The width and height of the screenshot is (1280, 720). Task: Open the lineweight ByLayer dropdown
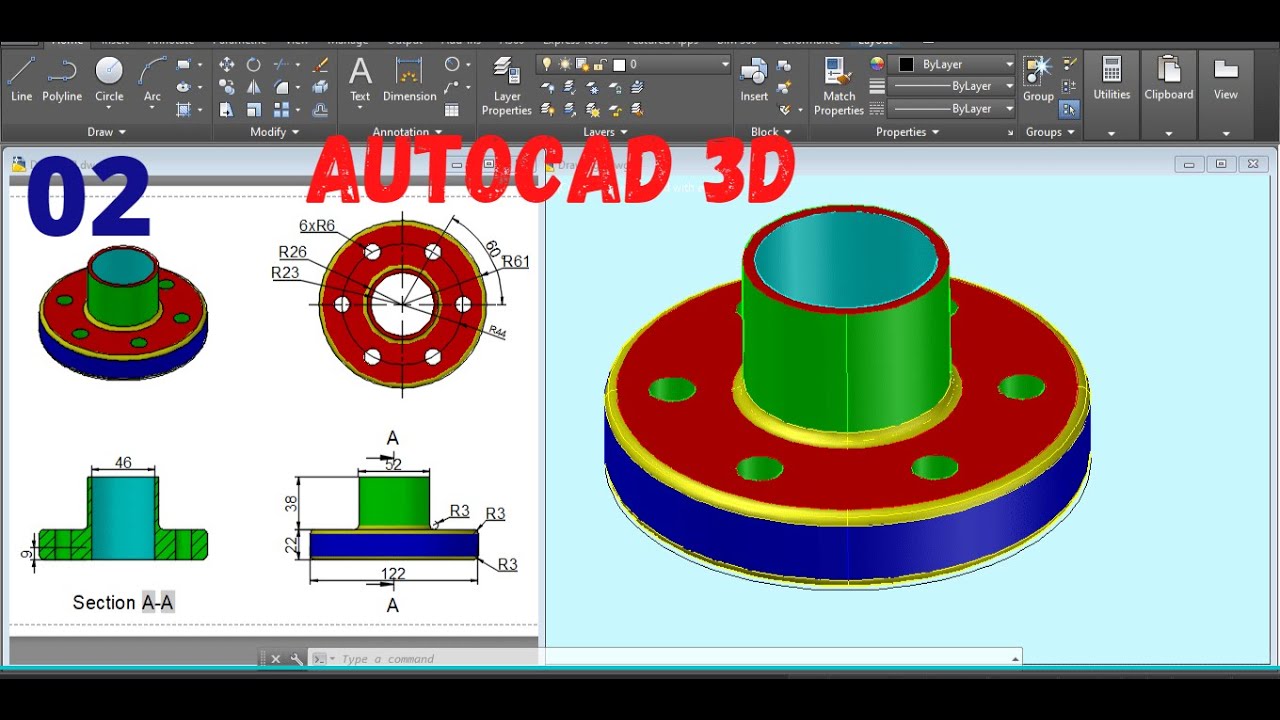[x=1009, y=86]
